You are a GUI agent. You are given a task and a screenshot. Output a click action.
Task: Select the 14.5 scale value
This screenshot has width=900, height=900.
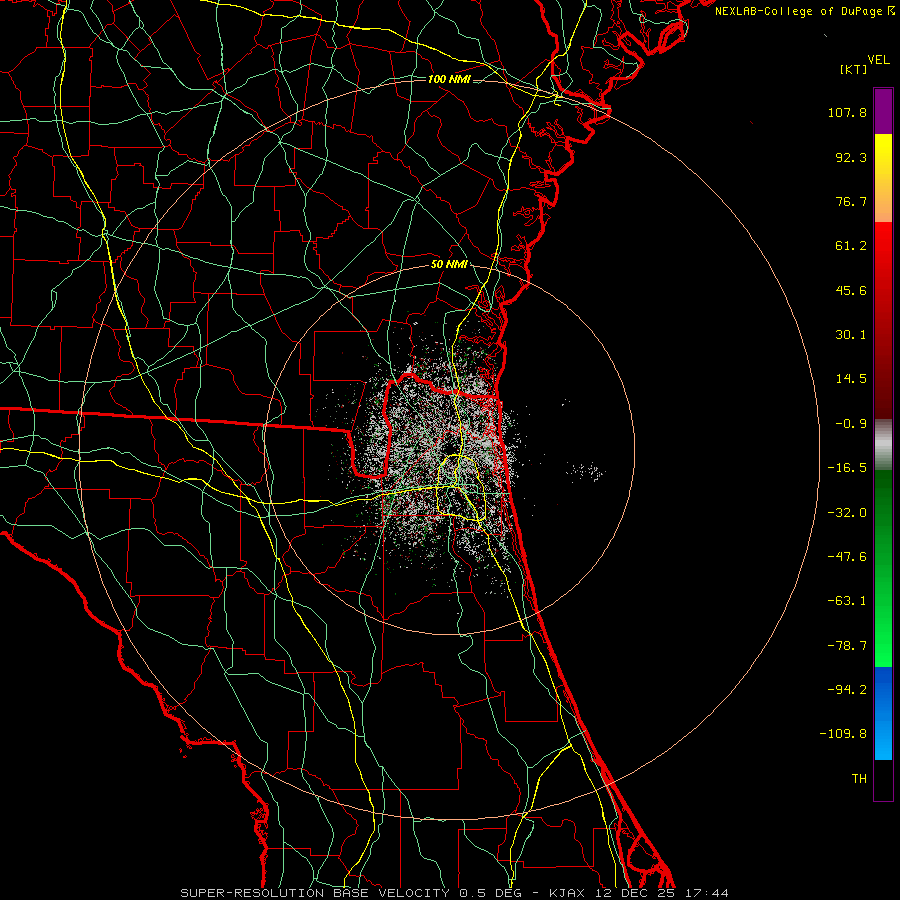(x=851, y=379)
